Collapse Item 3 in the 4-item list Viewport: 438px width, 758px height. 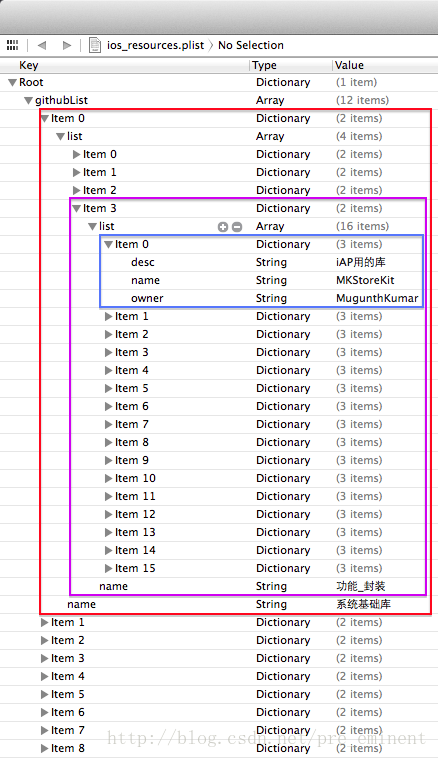click(77, 208)
